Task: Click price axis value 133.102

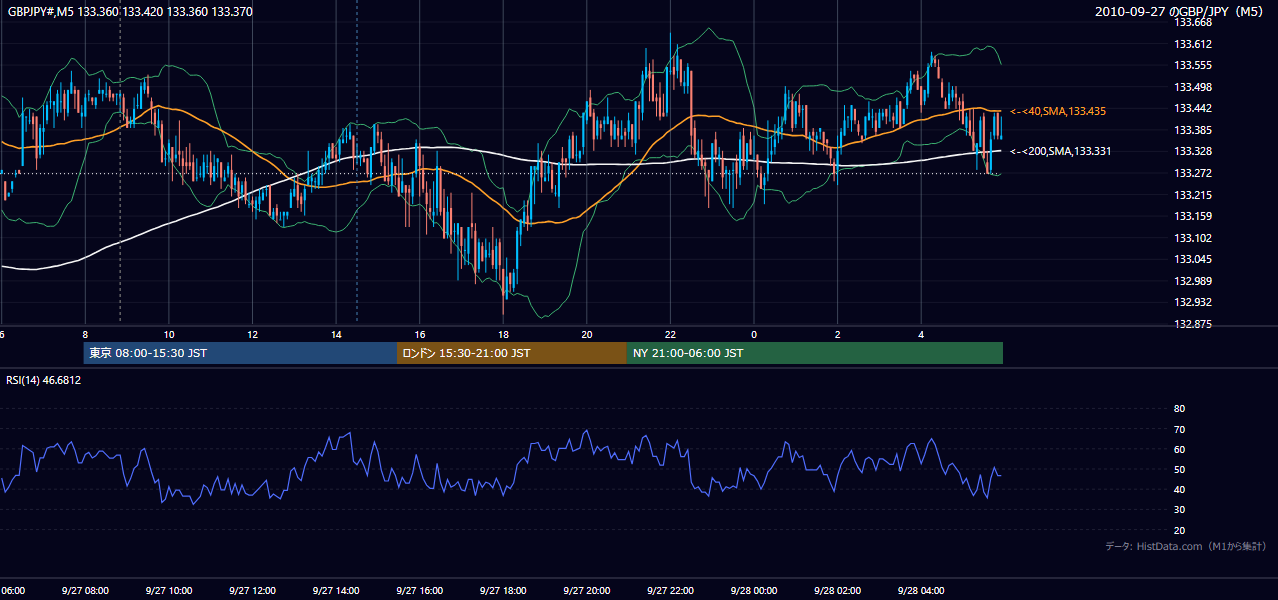Action: click(x=1192, y=238)
